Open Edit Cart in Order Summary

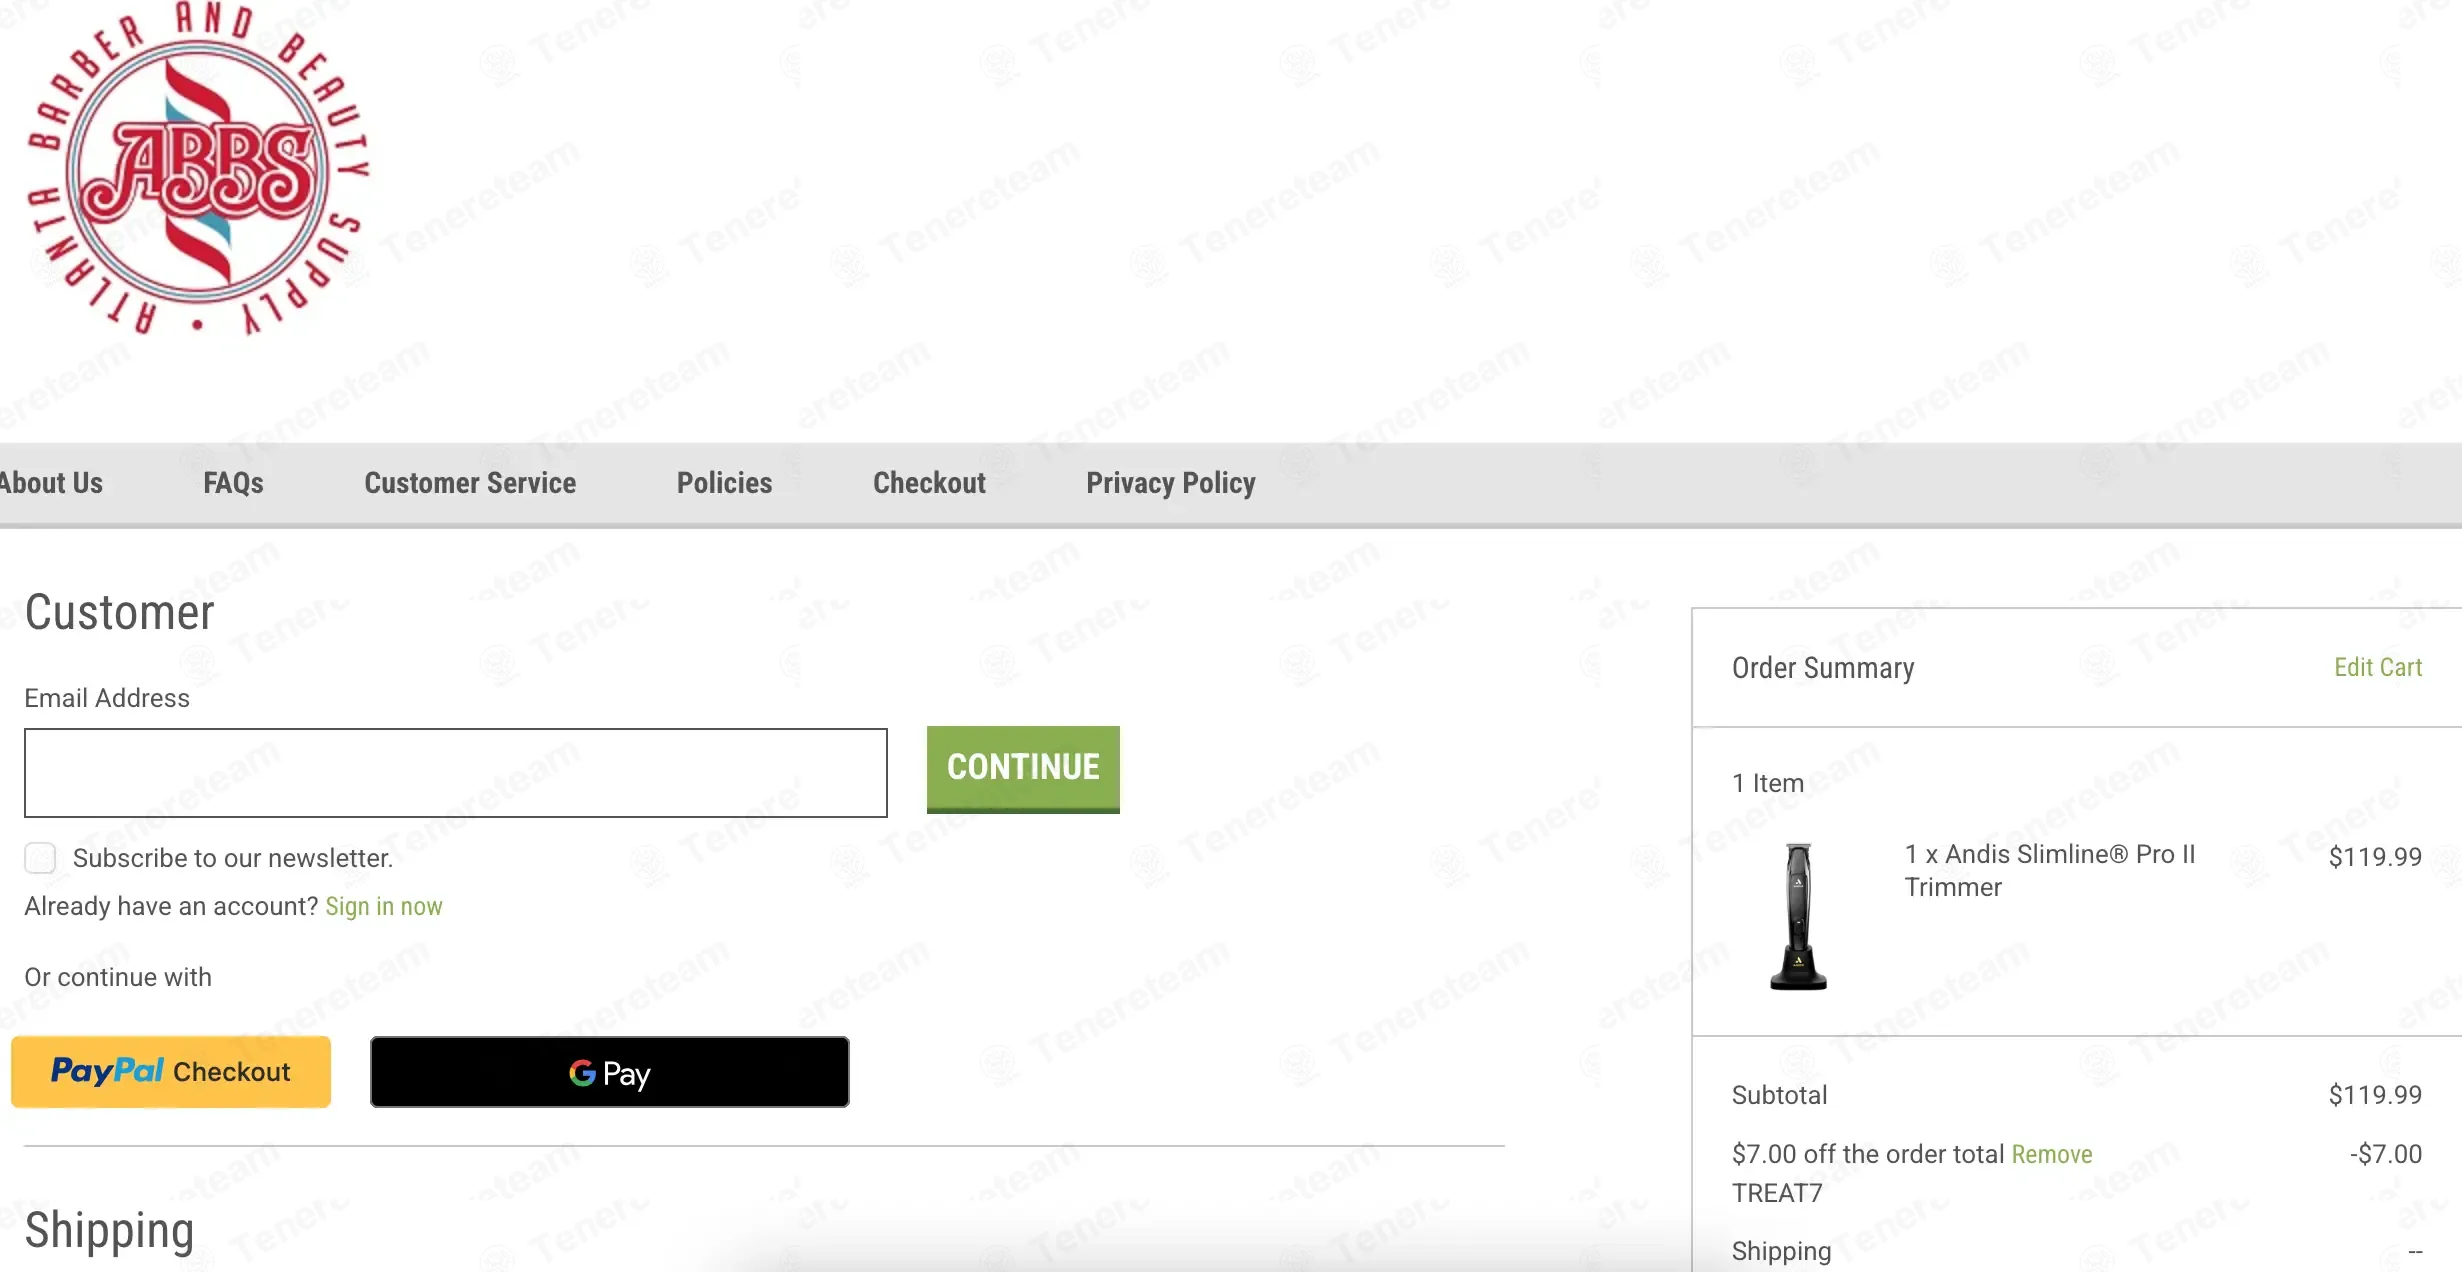[2378, 667]
